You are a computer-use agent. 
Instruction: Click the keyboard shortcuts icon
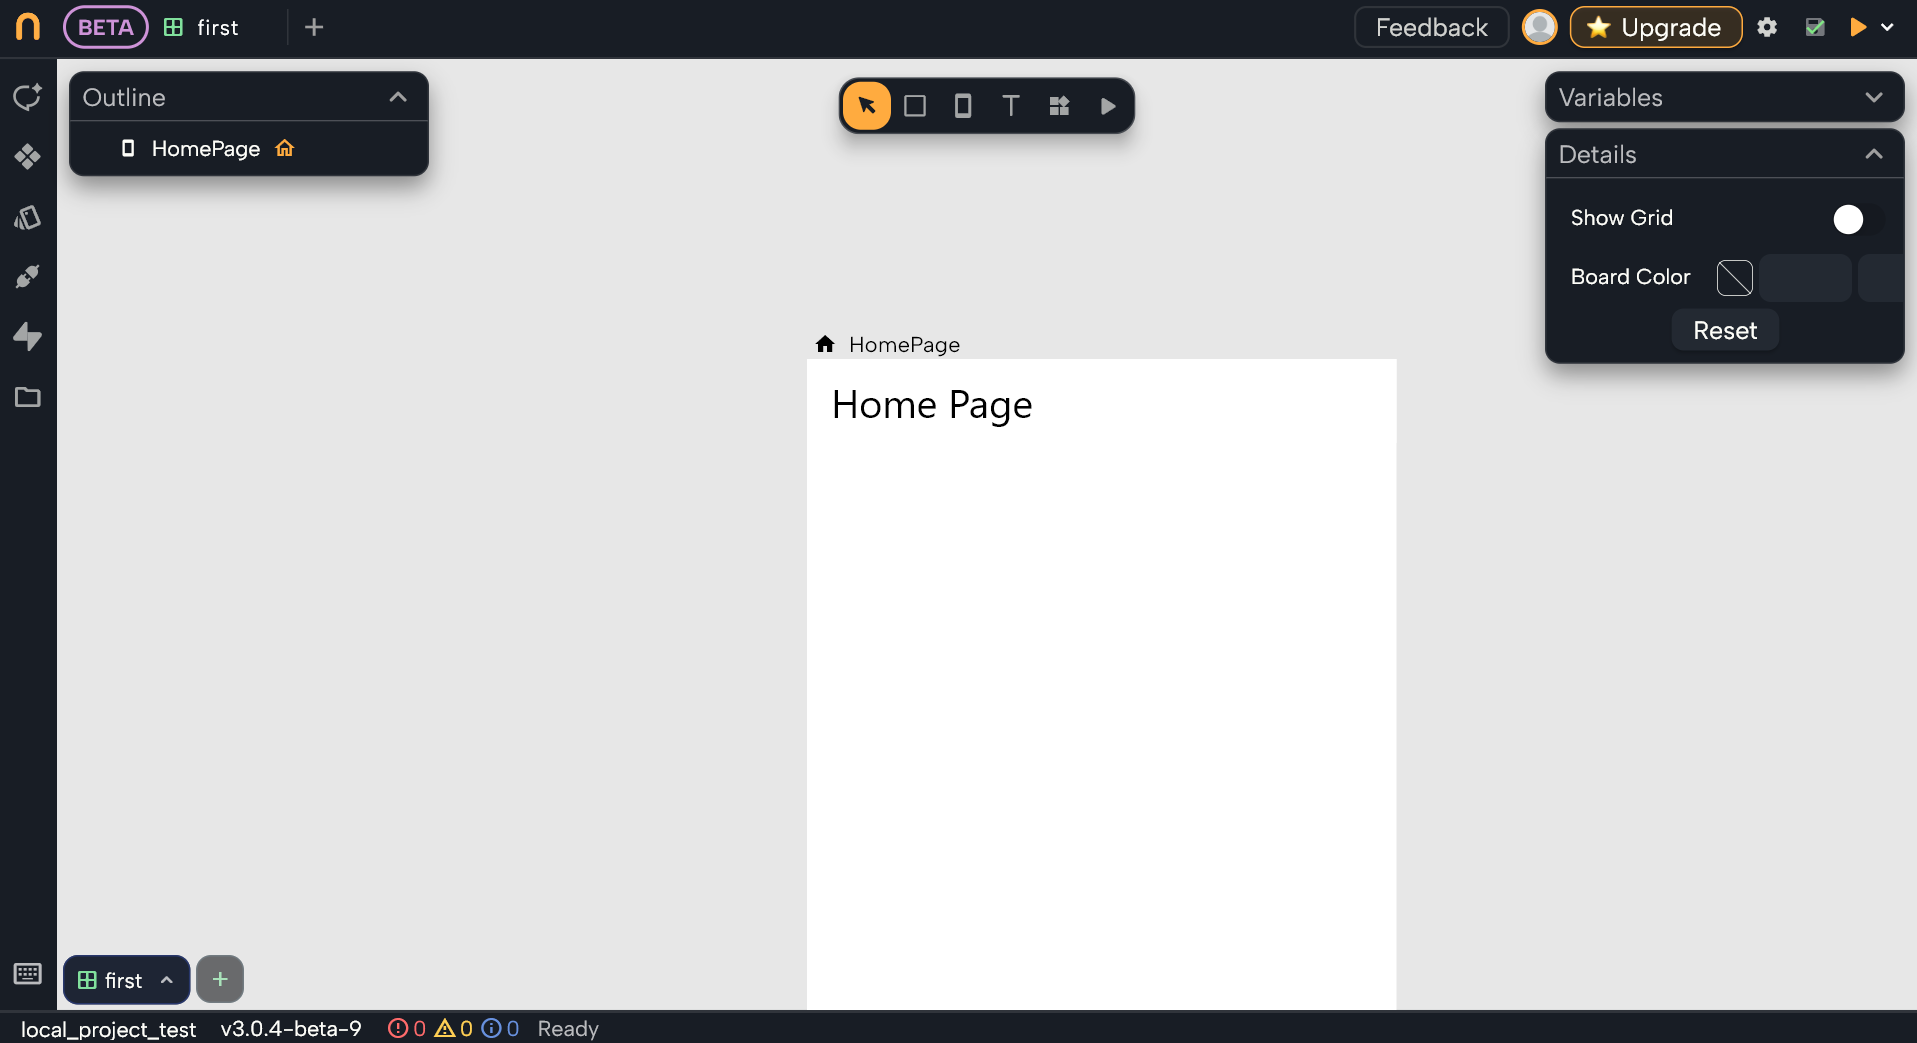pyautogui.click(x=28, y=973)
